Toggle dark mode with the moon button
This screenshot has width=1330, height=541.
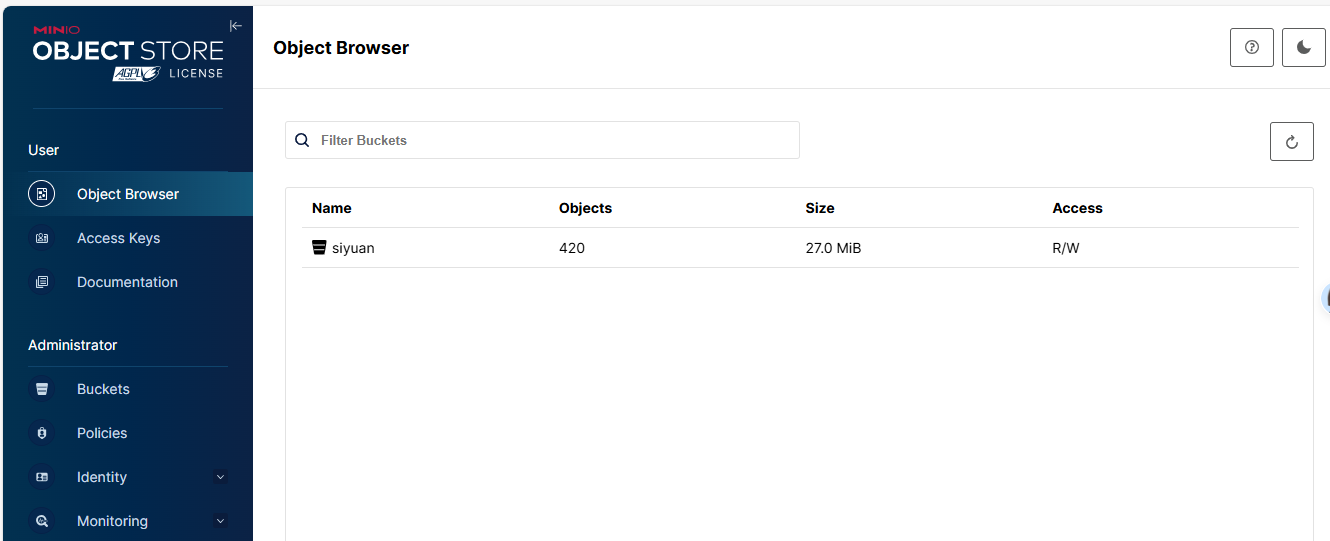[x=1303, y=47]
